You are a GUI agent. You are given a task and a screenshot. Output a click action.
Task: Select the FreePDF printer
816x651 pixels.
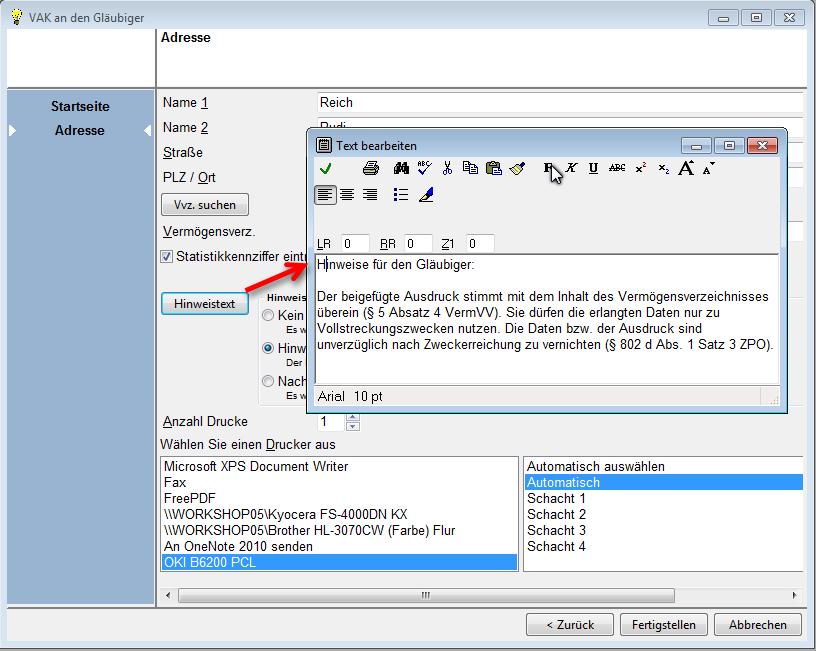pyautogui.click(x=190, y=498)
